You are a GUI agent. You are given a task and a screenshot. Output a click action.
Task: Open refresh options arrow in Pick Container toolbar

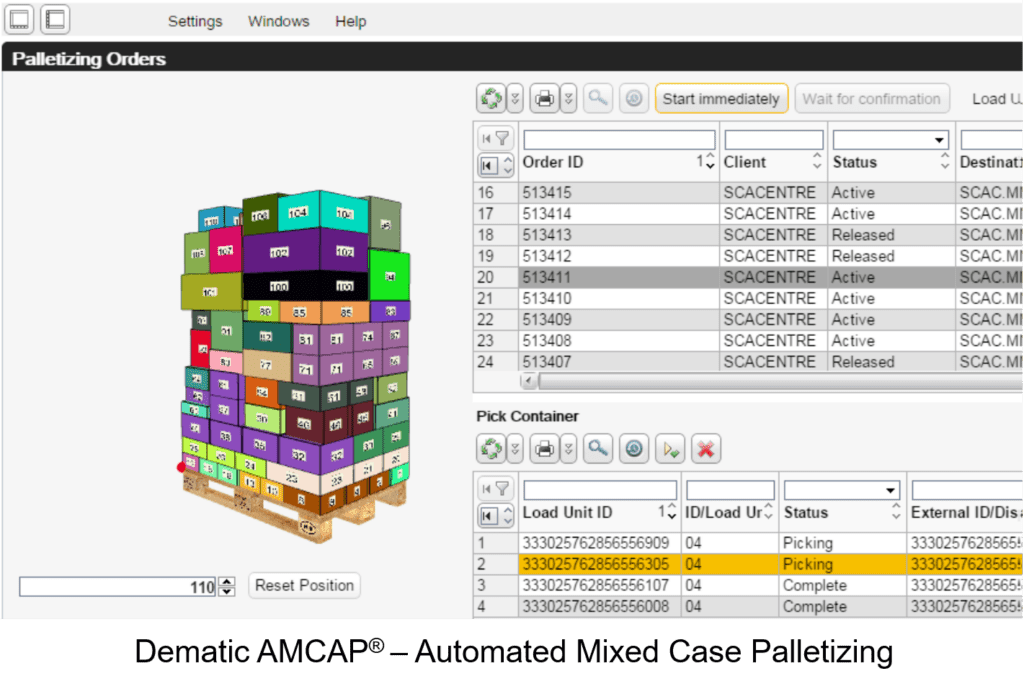click(515, 449)
